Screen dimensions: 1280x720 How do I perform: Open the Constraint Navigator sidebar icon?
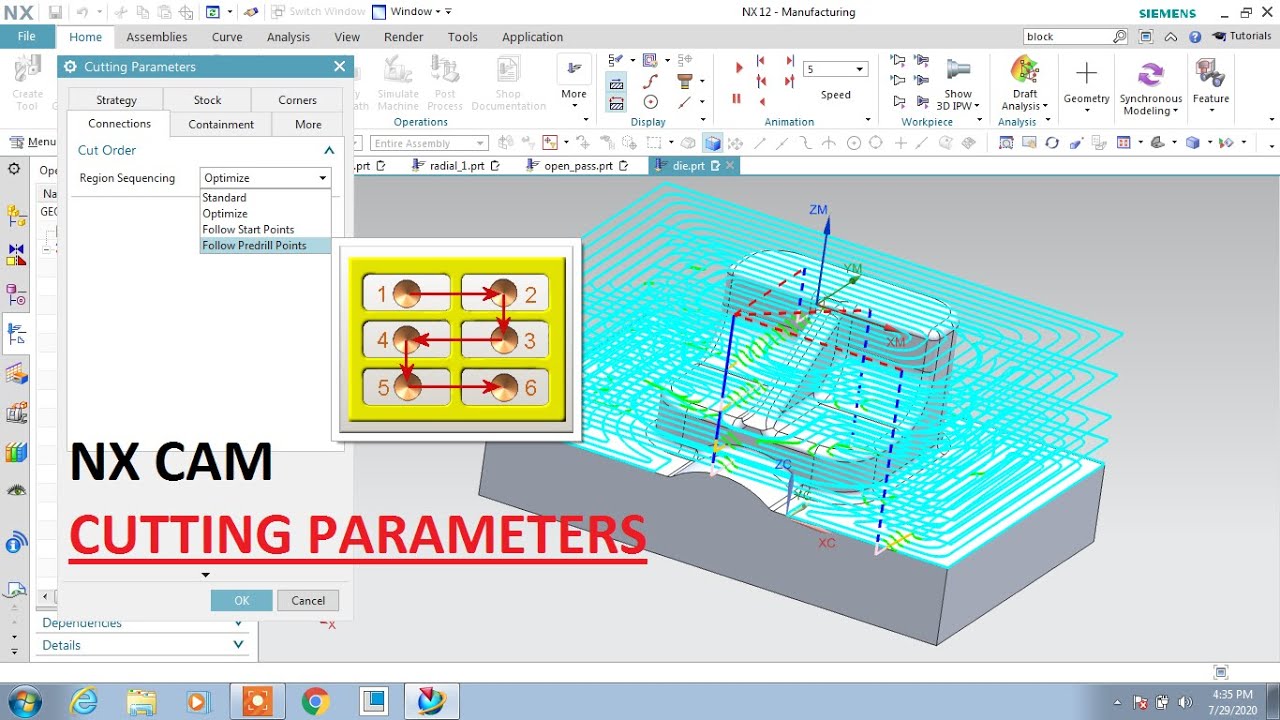tap(16, 255)
